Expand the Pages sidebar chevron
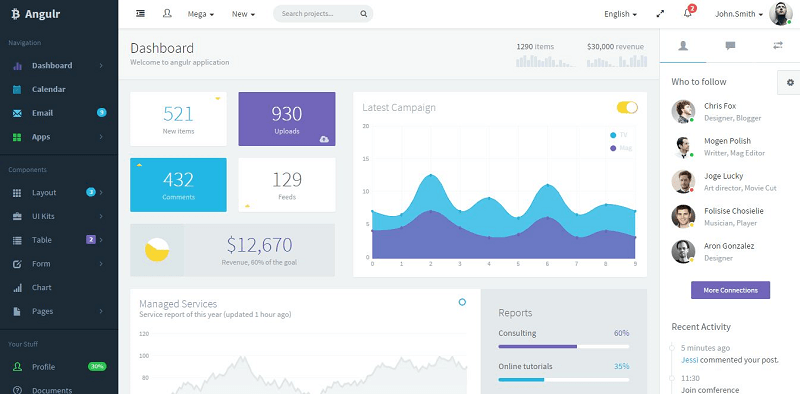 [101, 311]
